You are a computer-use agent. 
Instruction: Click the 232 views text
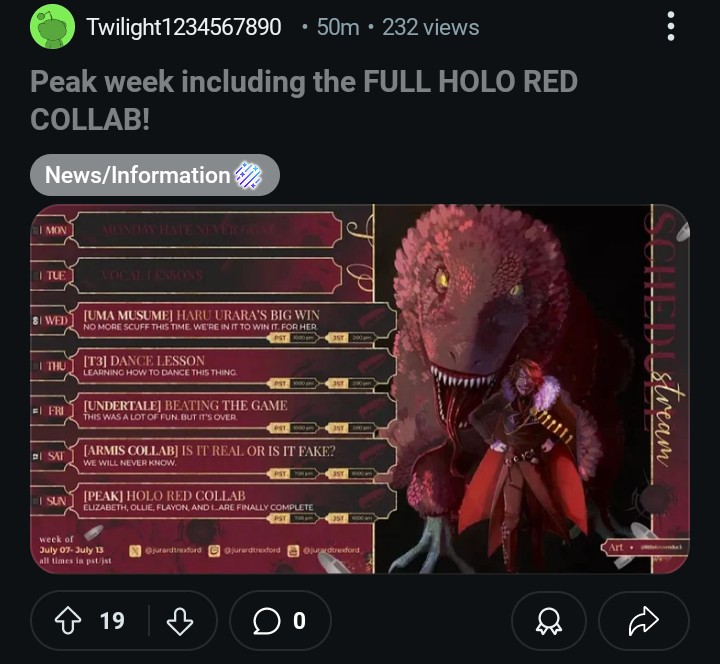[x=431, y=27]
